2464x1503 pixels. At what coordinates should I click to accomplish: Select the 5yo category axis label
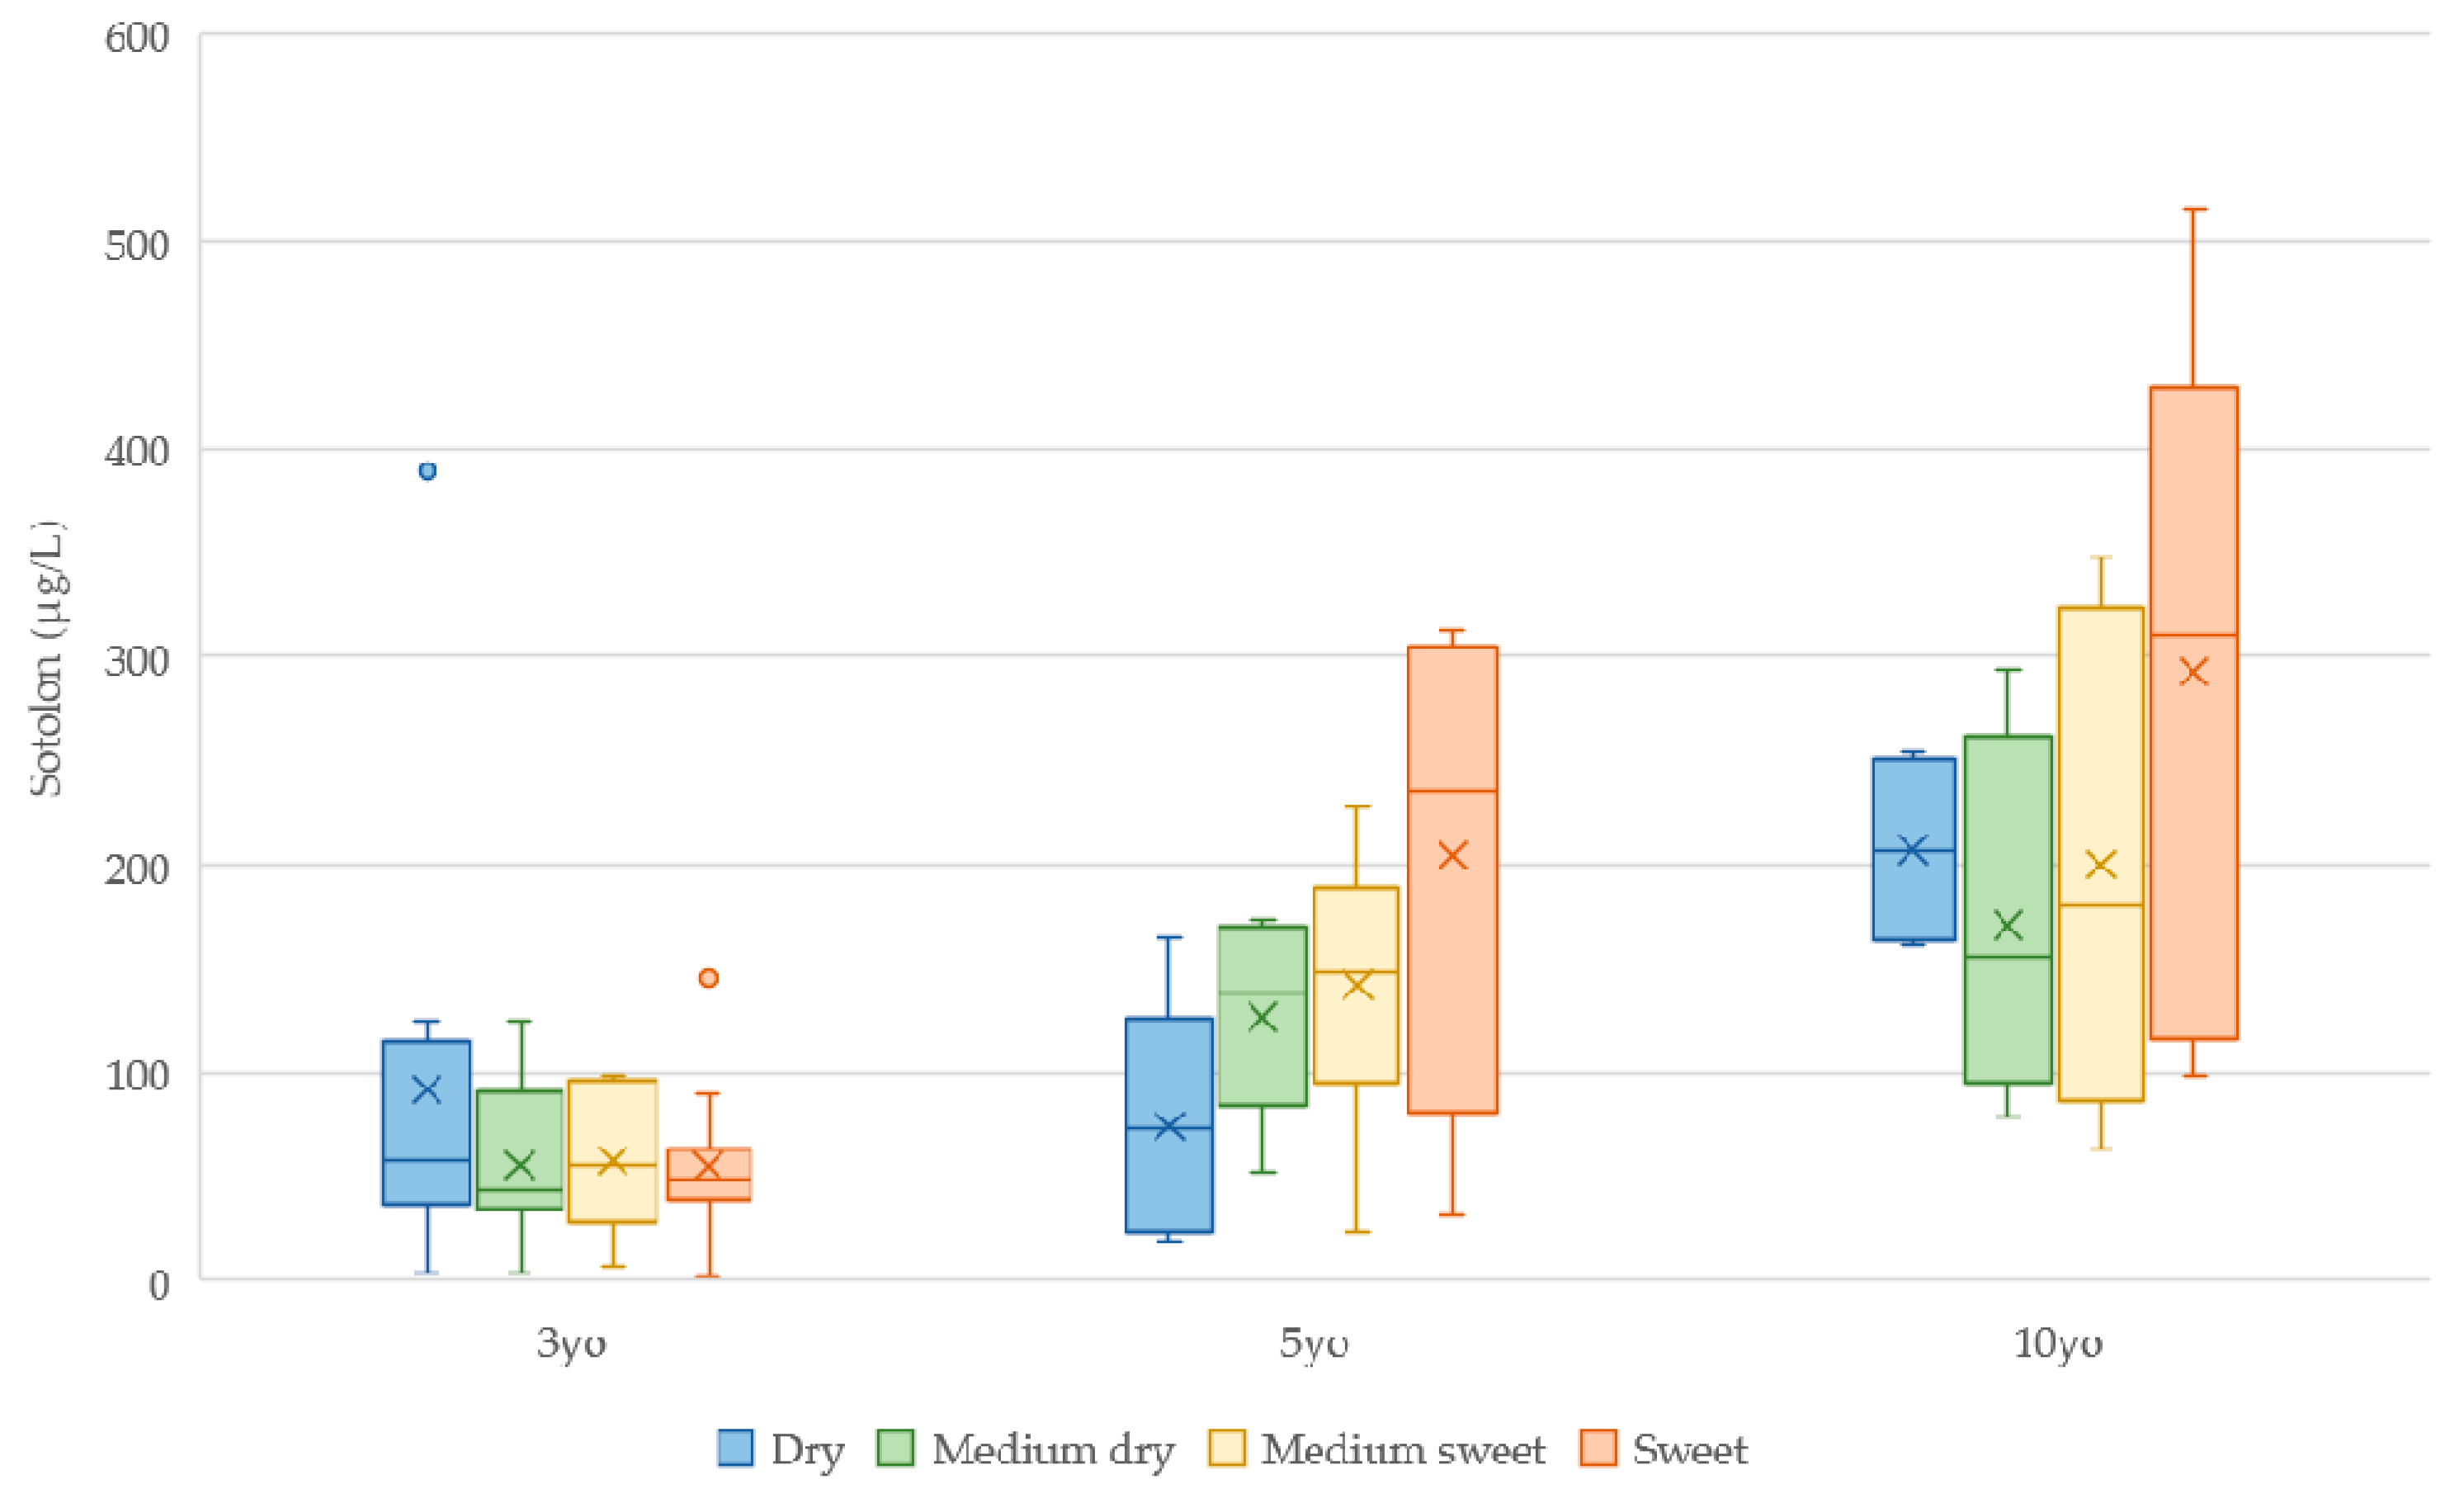[x=1314, y=1344]
